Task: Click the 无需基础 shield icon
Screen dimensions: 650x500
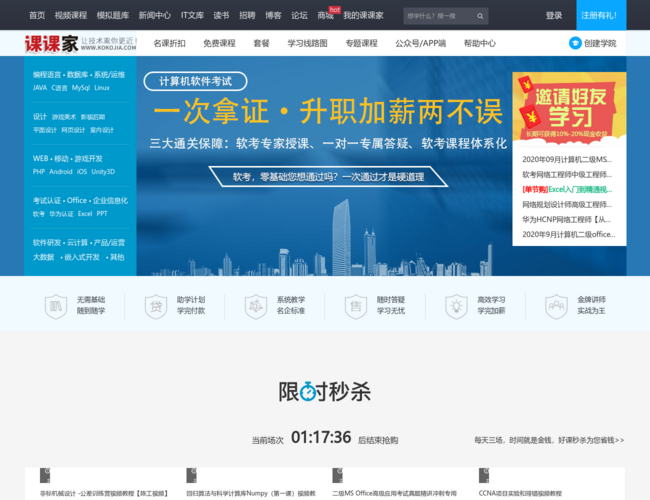Action: [56, 306]
